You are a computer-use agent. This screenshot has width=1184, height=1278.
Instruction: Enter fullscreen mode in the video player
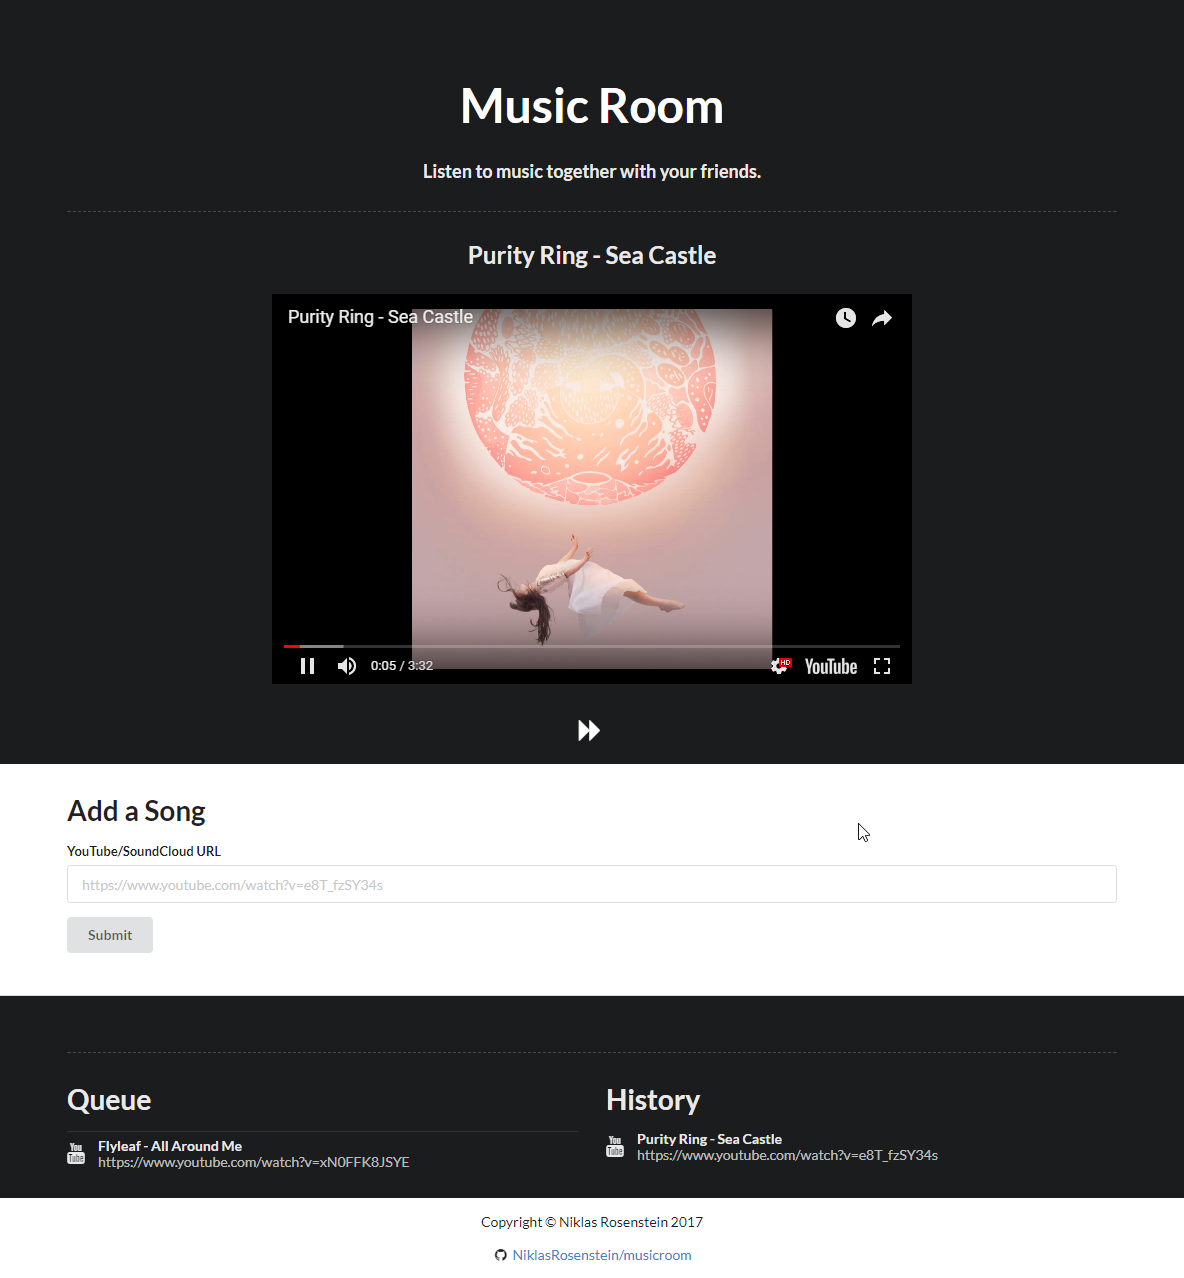[882, 666]
